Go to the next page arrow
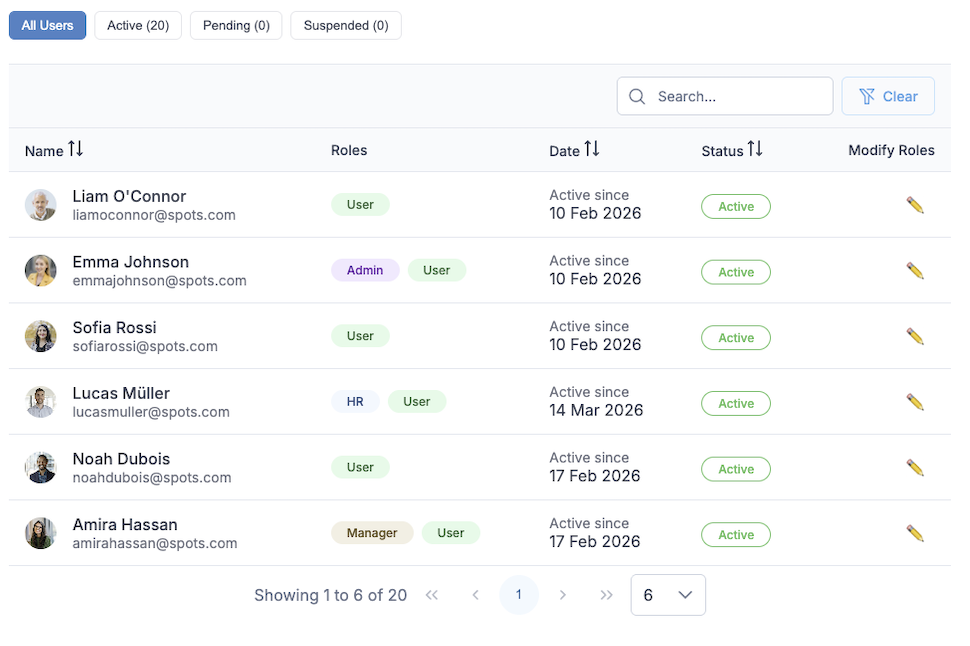The width and height of the screenshot is (970, 646). point(563,595)
